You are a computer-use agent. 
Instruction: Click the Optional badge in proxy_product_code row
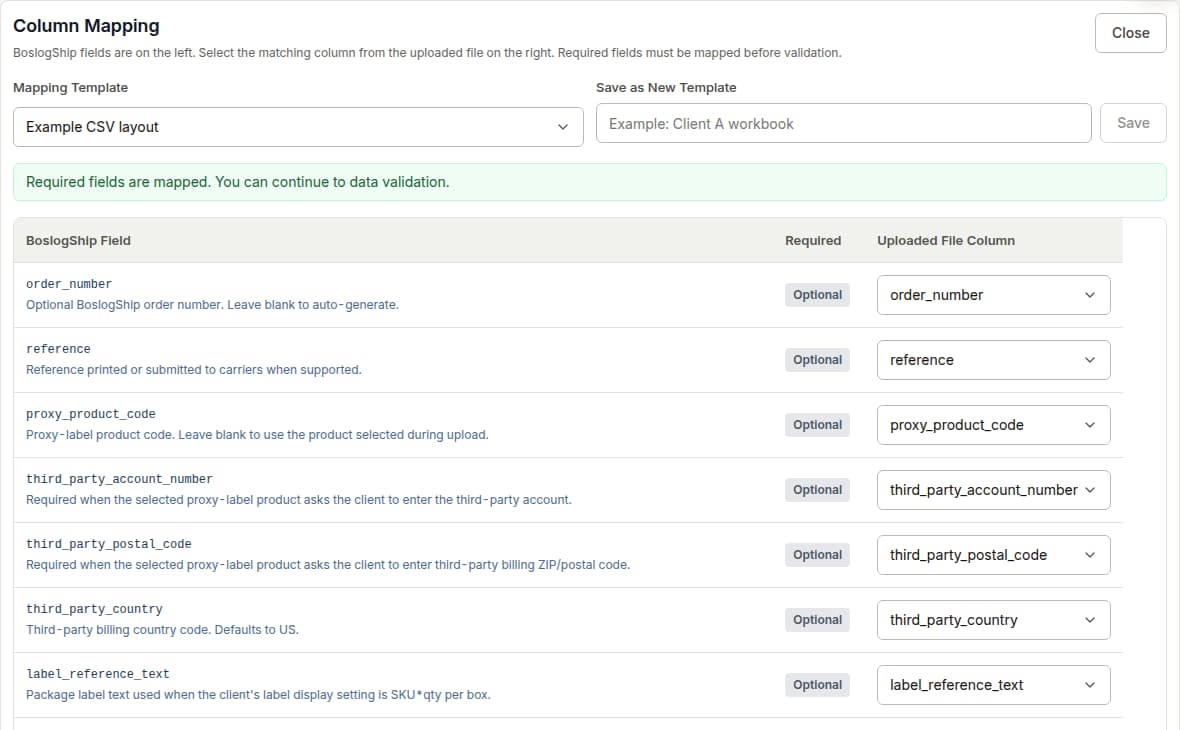[817, 425]
